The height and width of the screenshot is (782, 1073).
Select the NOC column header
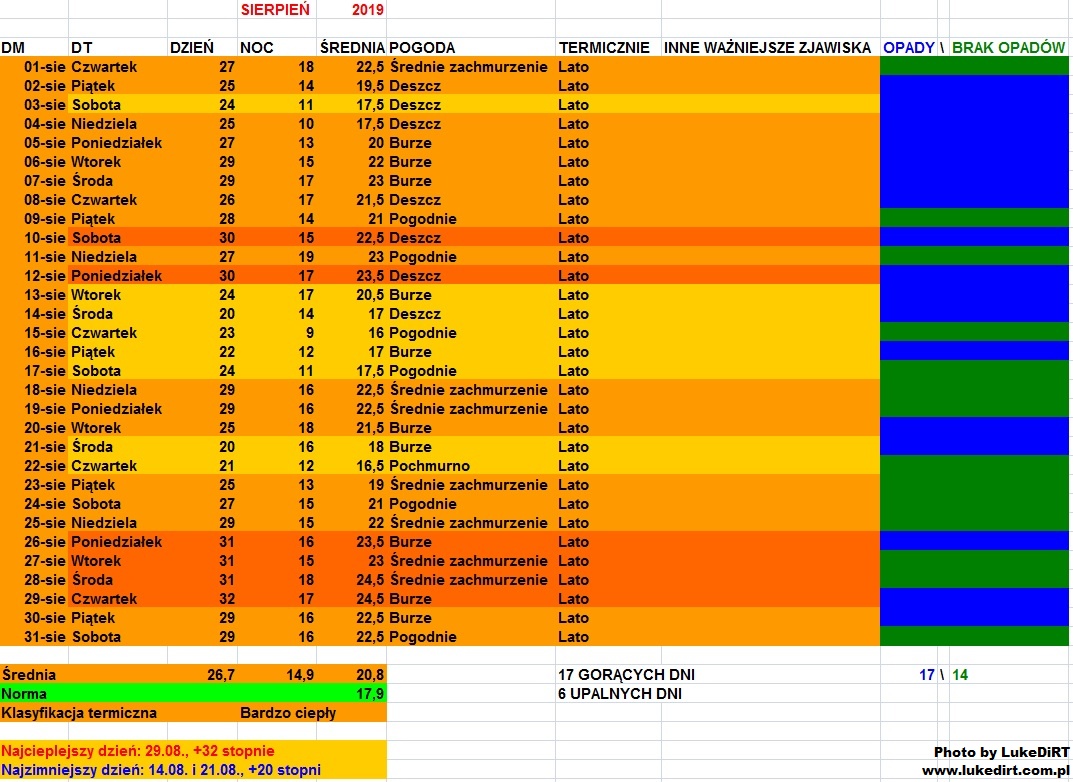[257, 48]
